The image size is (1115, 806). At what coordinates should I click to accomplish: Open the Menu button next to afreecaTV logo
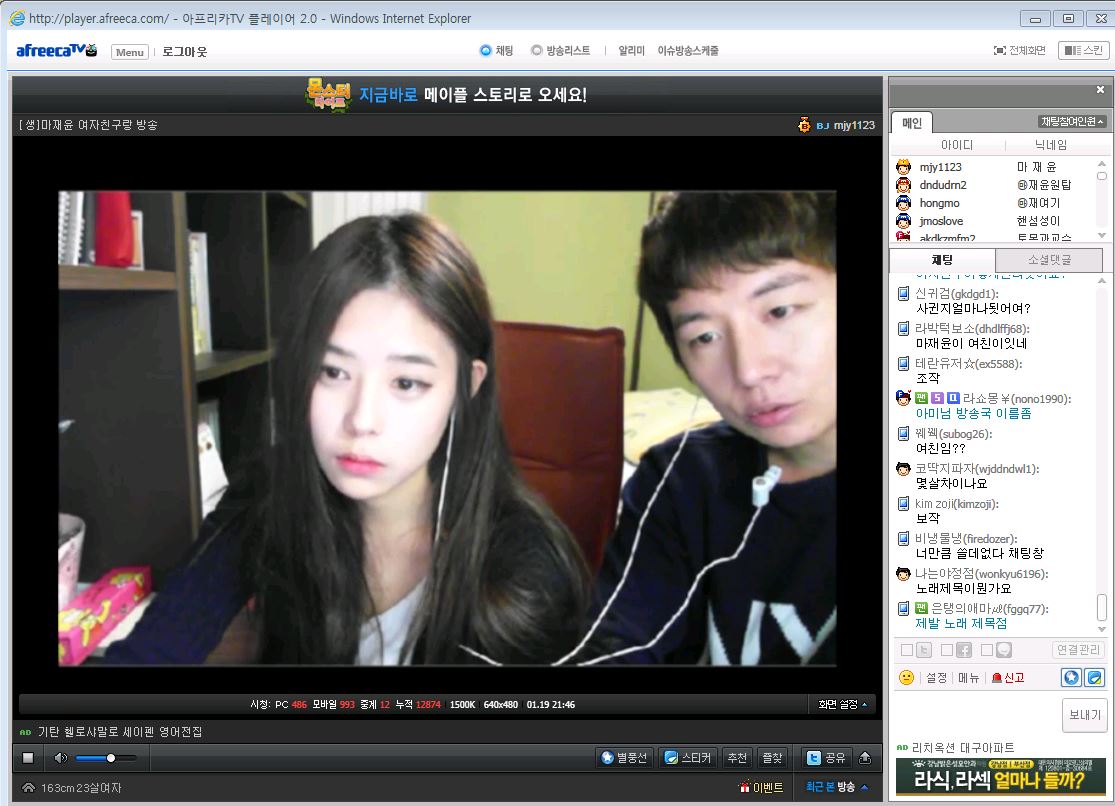pos(129,52)
